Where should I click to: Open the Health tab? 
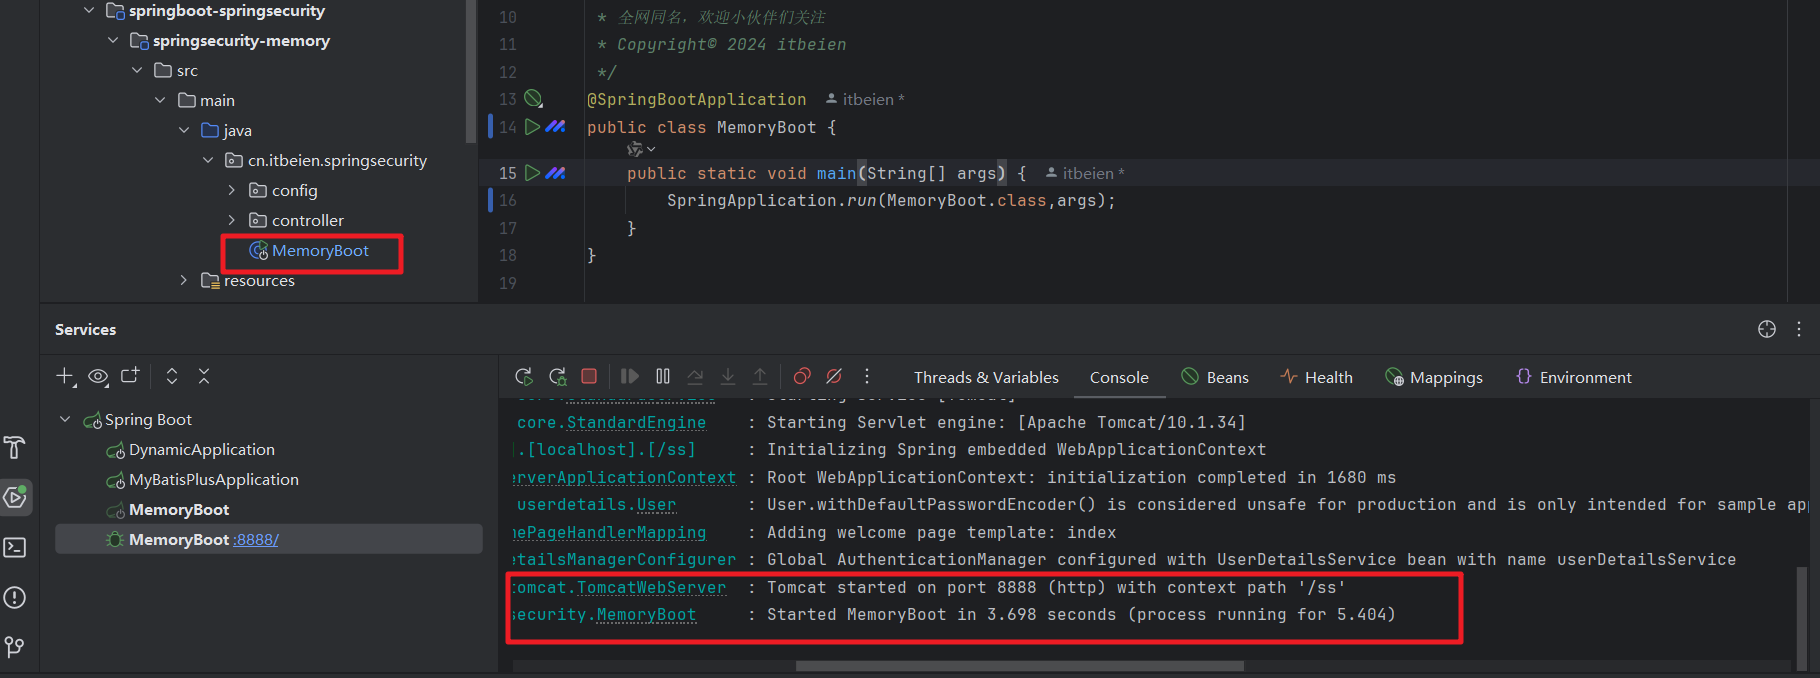(x=1316, y=377)
